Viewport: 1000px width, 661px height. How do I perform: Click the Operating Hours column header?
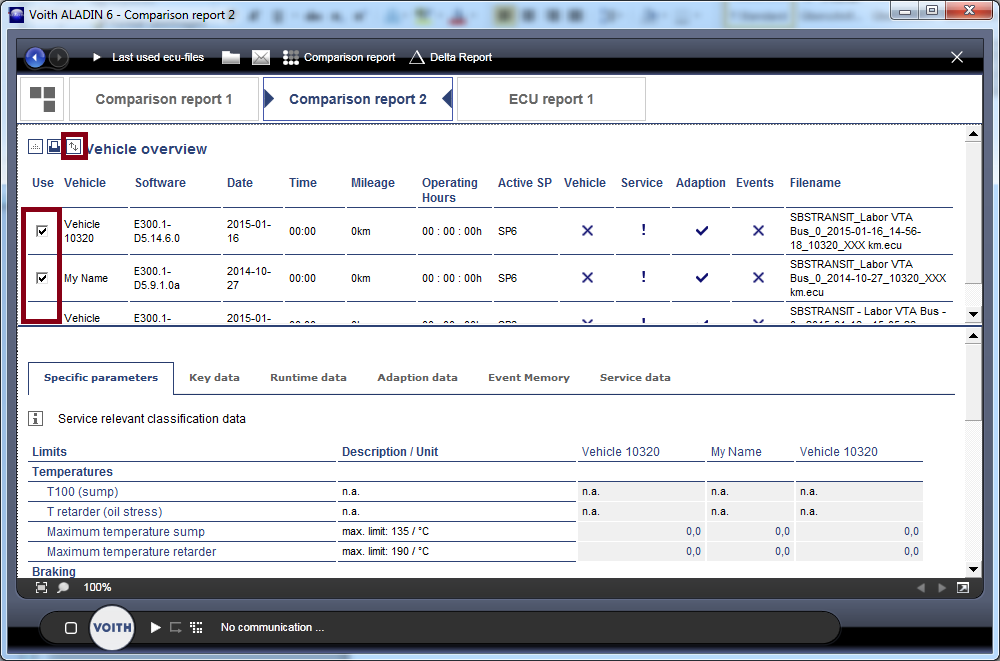point(450,190)
